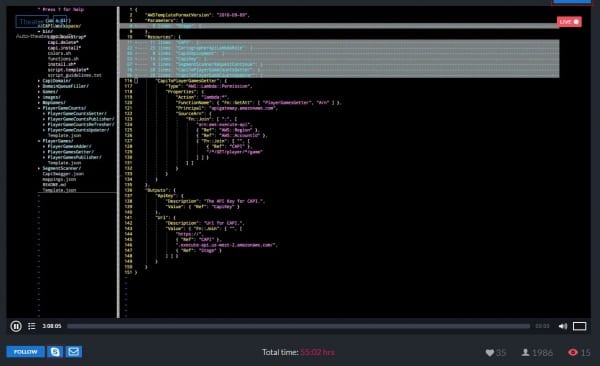Click the FOLLOW button

(x=26, y=352)
